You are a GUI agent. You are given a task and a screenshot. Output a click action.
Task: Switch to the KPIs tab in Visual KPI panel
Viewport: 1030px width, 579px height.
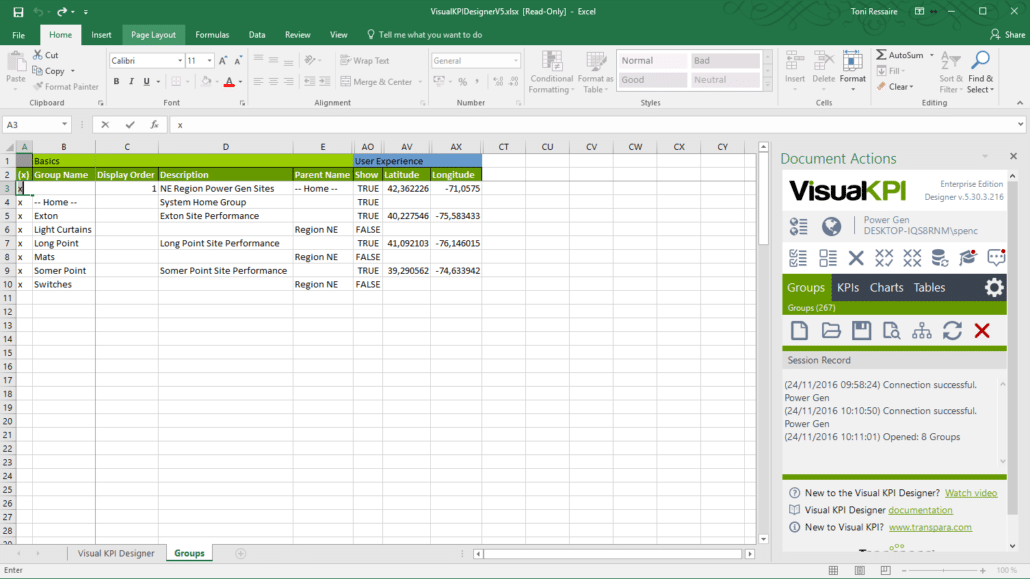coord(847,288)
